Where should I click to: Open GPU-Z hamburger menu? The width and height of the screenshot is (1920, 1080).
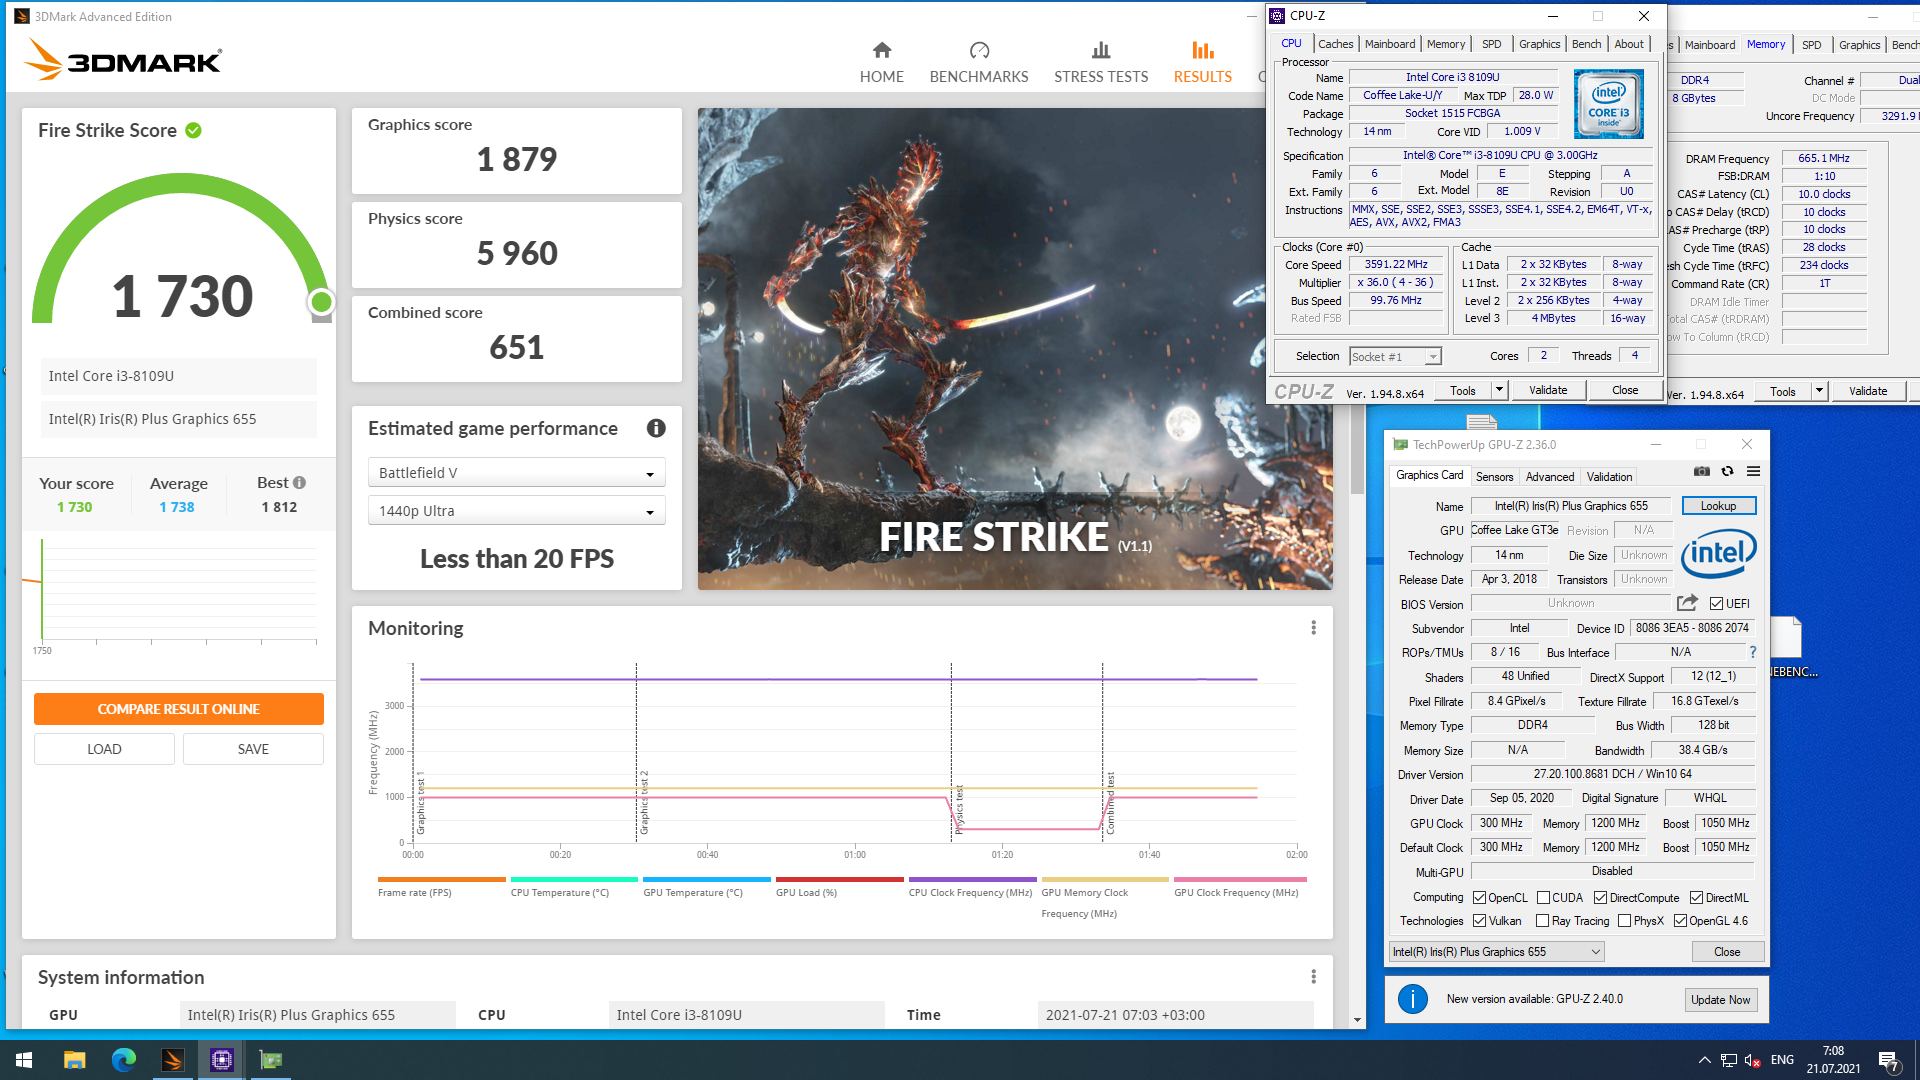[1753, 471]
